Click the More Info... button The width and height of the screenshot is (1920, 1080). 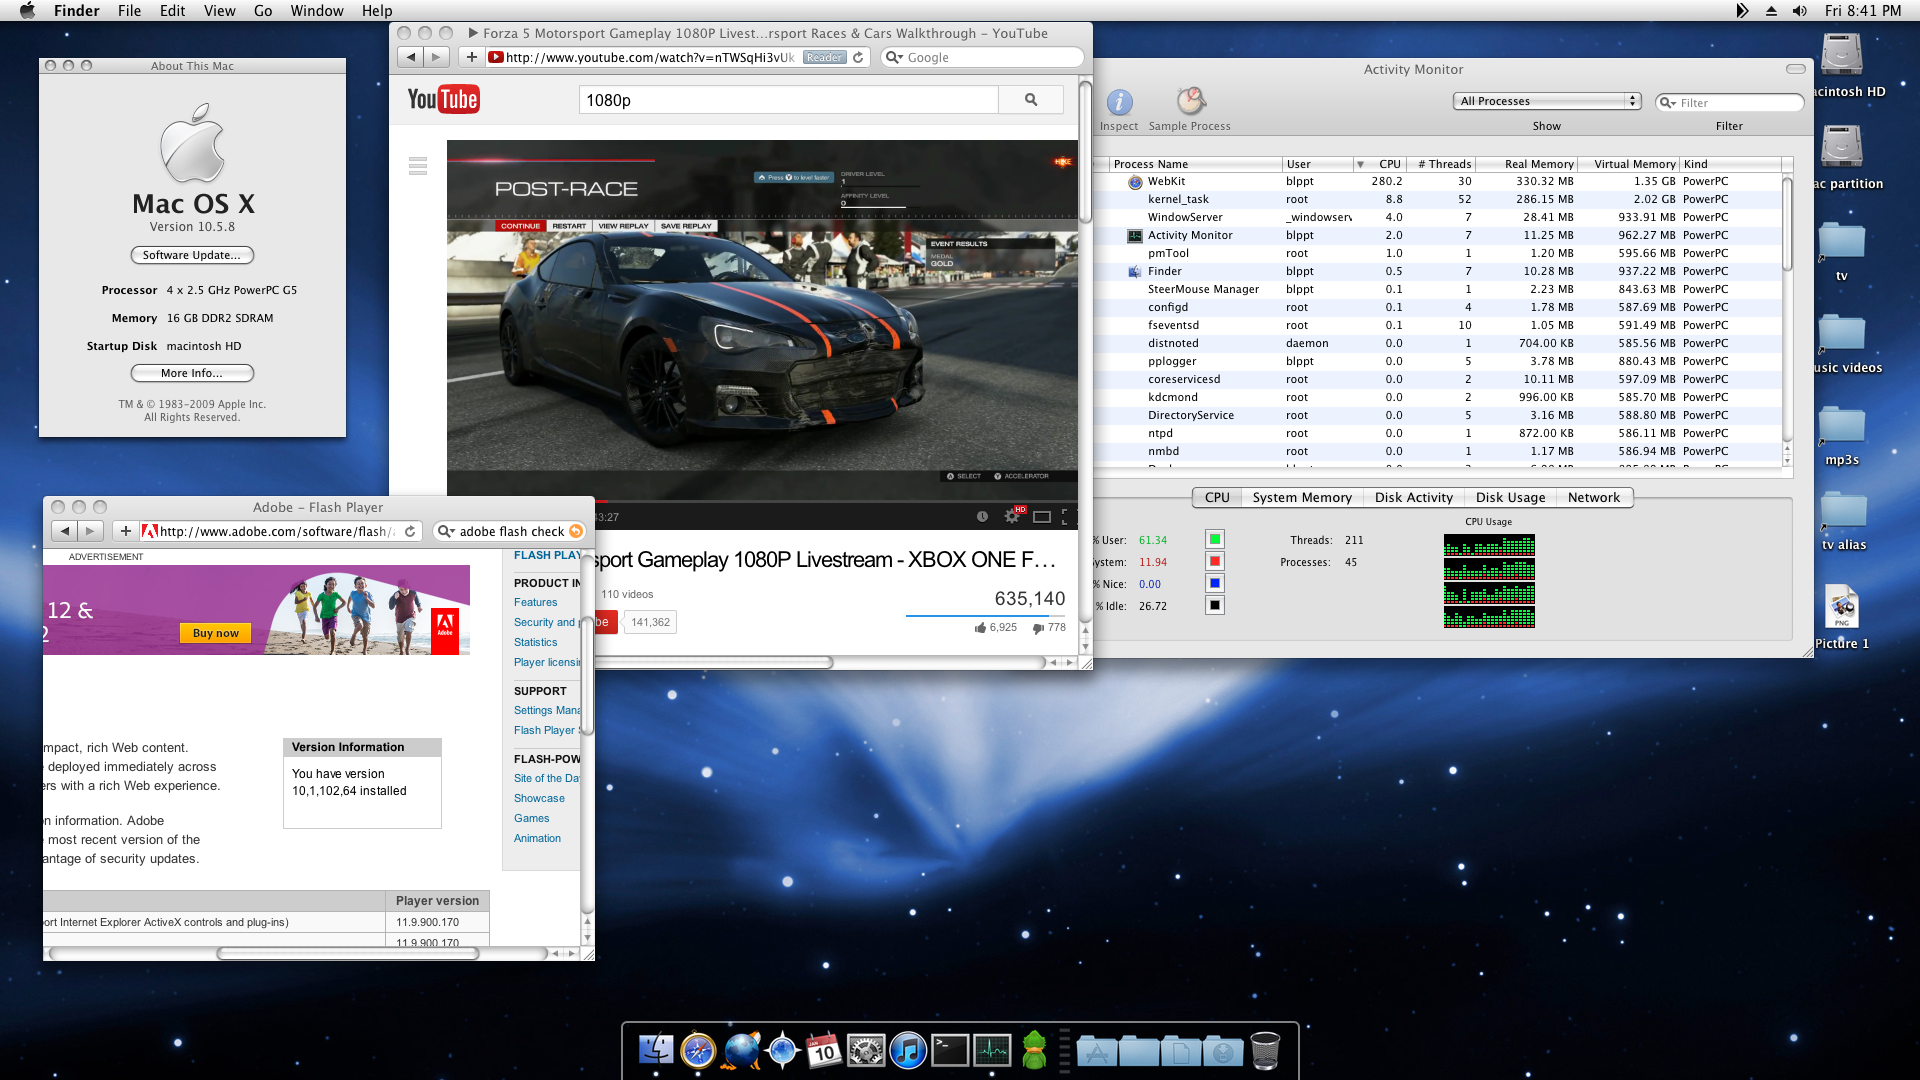(192, 374)
